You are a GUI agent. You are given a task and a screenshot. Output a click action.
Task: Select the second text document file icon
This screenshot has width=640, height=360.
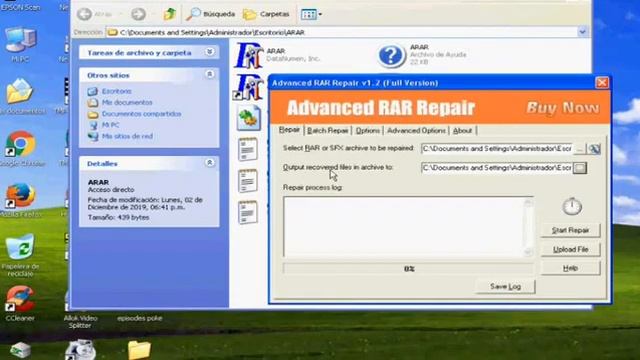248,181
